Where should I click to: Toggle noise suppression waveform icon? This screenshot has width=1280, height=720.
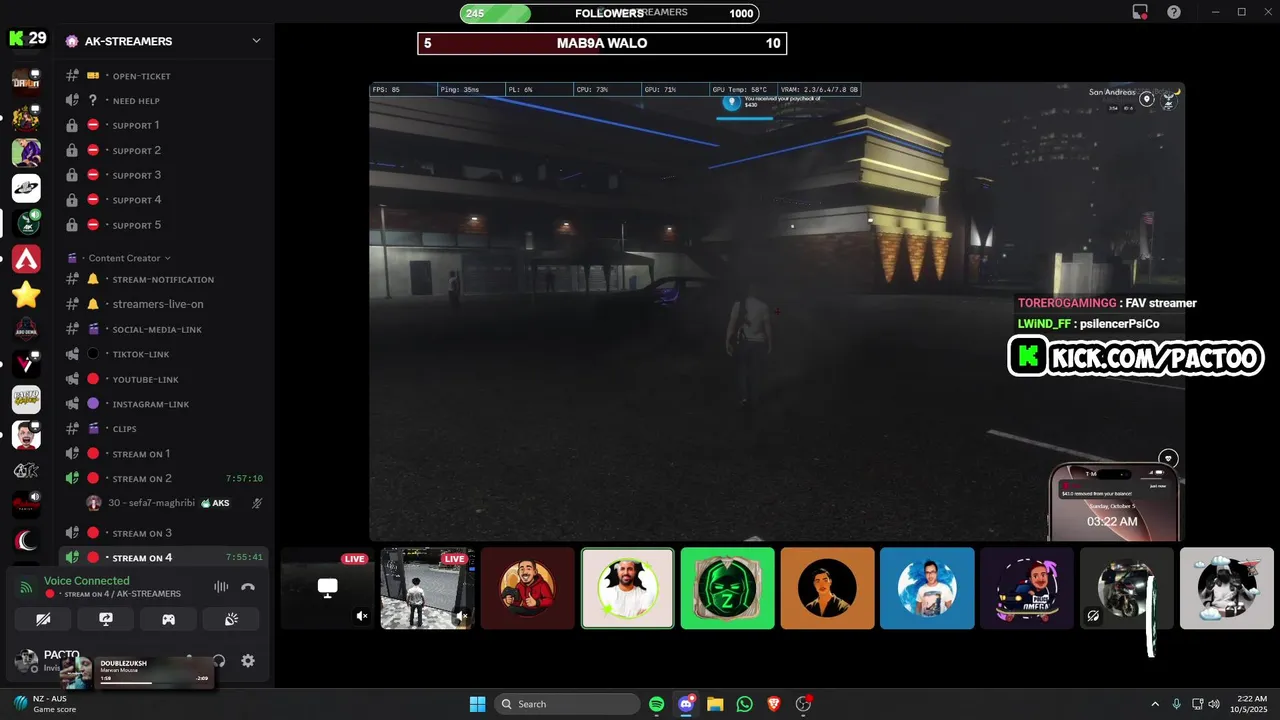221,587
